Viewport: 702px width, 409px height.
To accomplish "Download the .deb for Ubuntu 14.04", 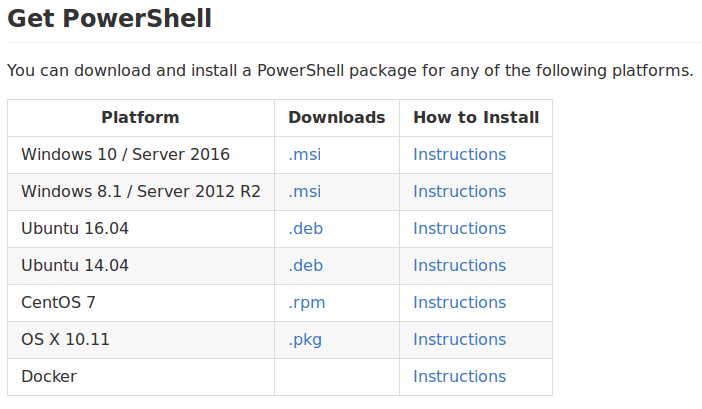I will coord(306,265).
